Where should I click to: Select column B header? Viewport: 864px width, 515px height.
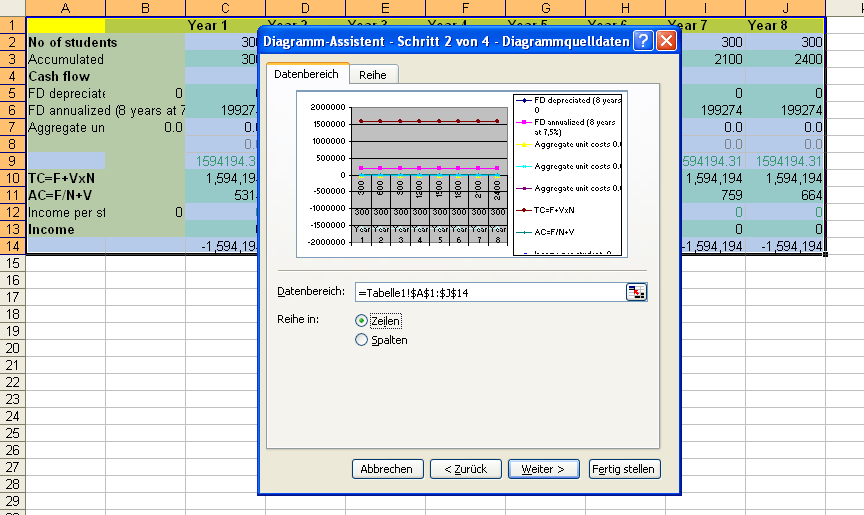pyautogui.click(x=145, y=8)
